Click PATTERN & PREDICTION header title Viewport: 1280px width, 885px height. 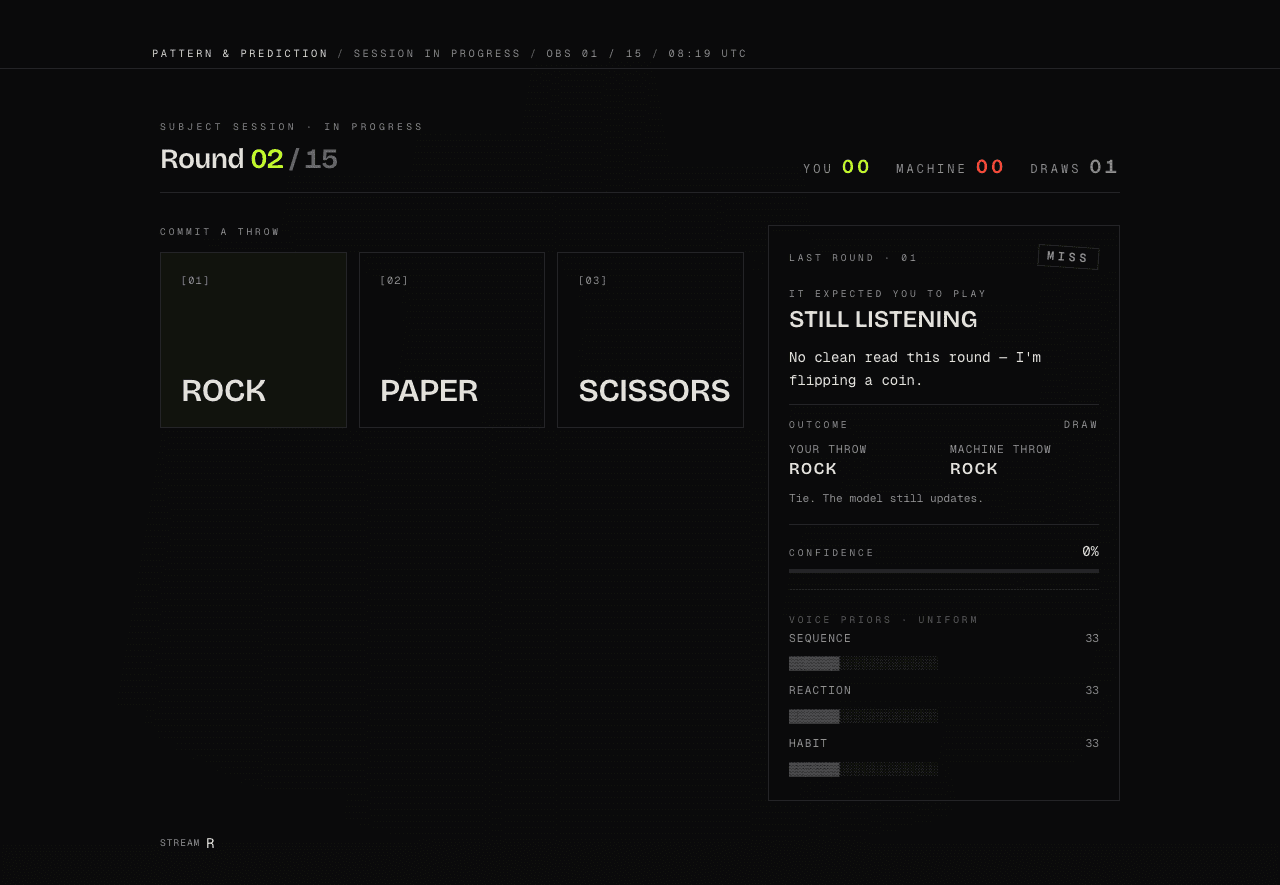coord(240,54)
